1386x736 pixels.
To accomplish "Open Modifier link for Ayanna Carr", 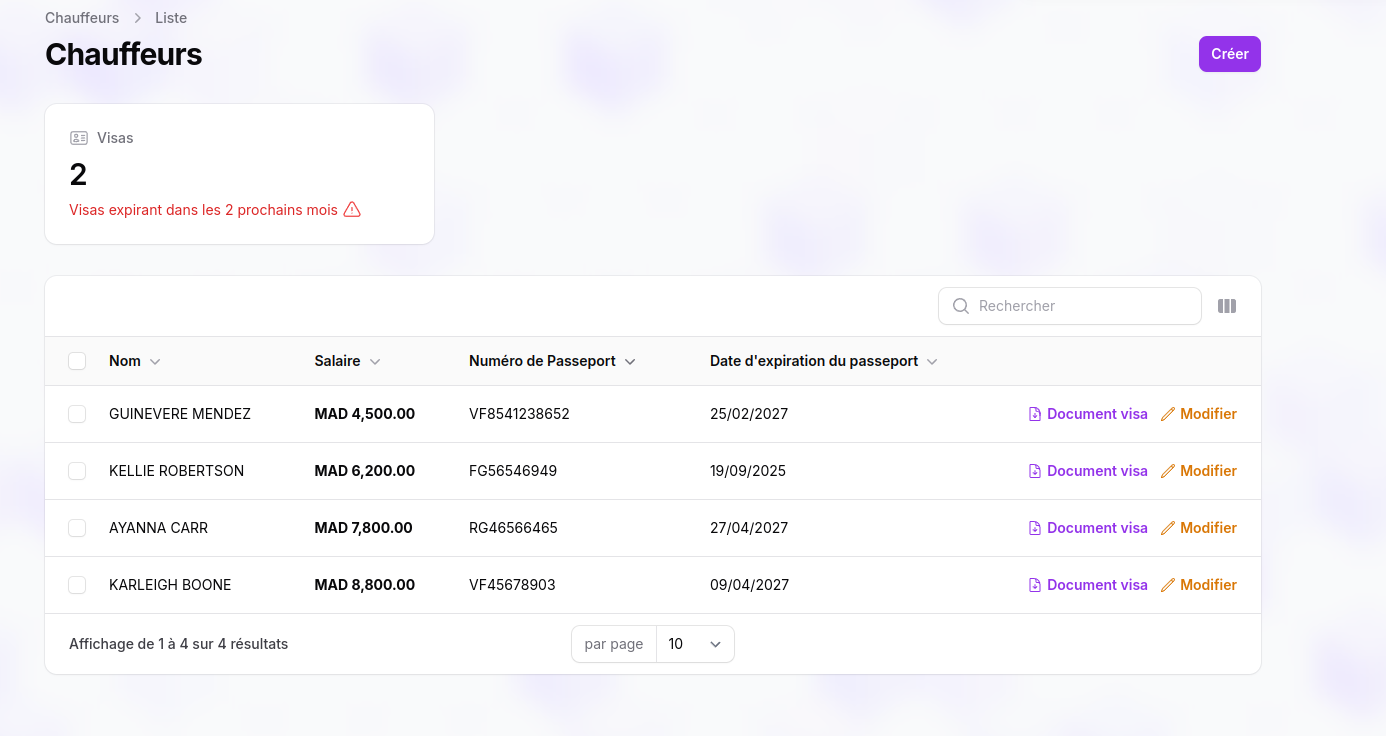I will coord(1207,528).
